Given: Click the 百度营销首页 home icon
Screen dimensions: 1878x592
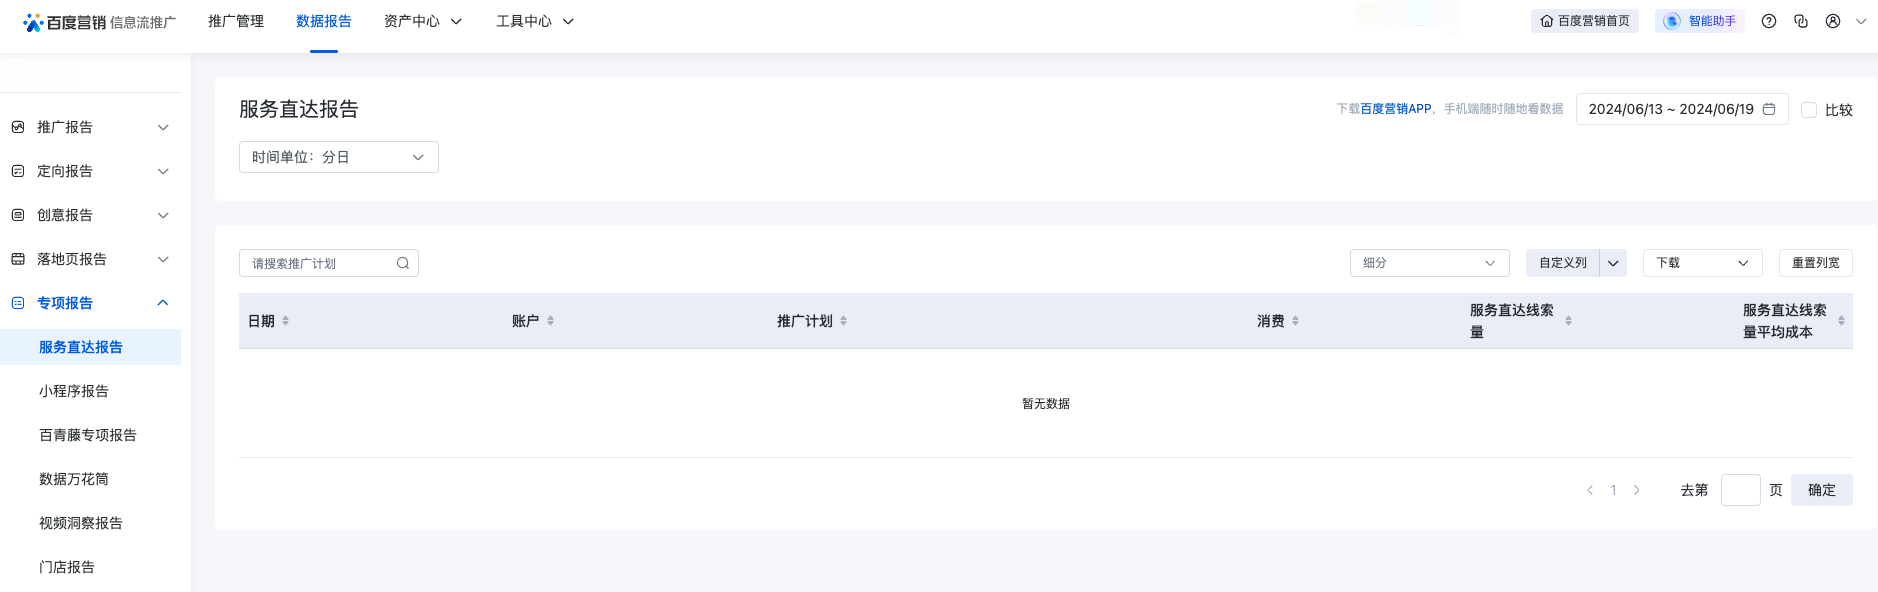Looking at the screenshot, I should point(1547,21).
